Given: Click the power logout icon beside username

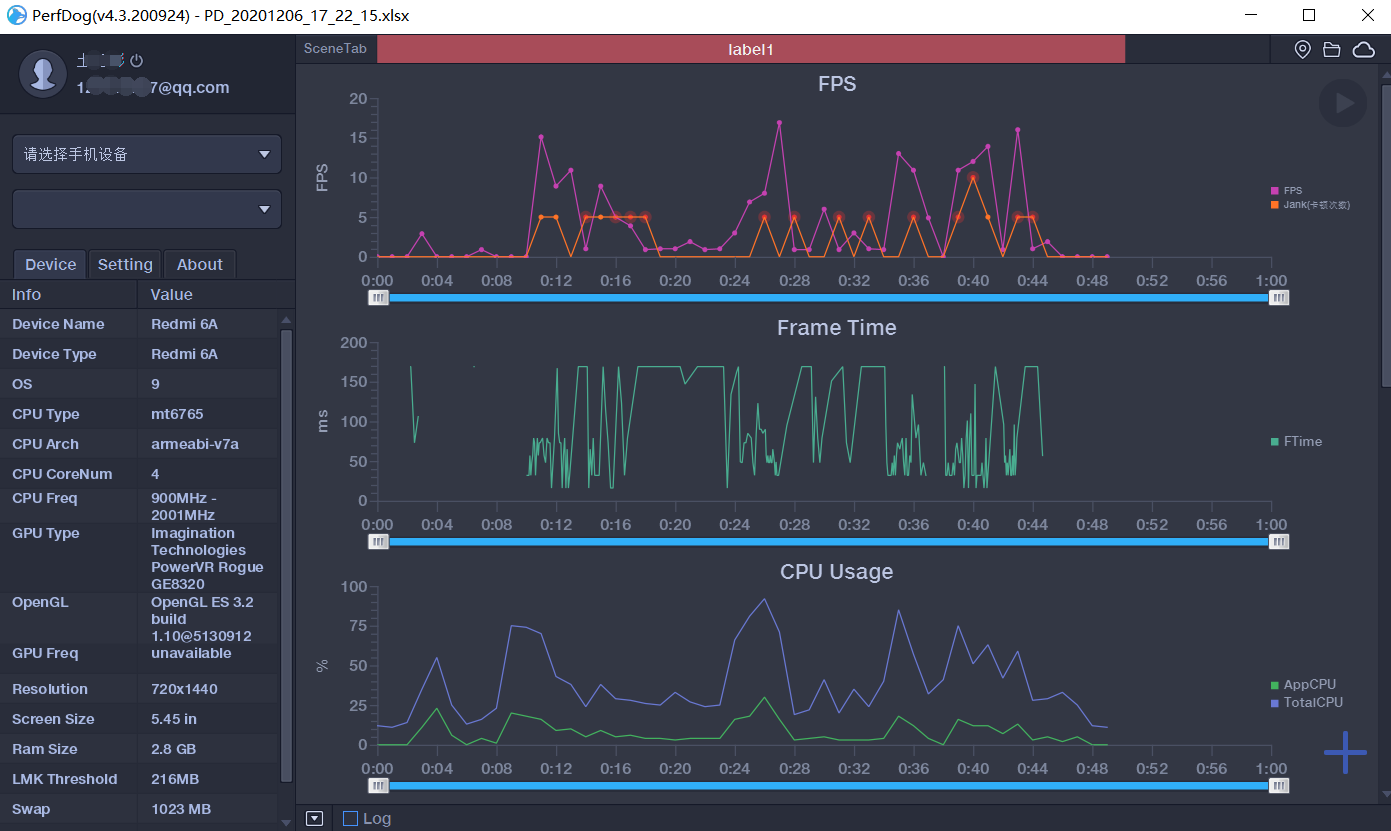Looking at the screenshot, I should pos(137,61).
